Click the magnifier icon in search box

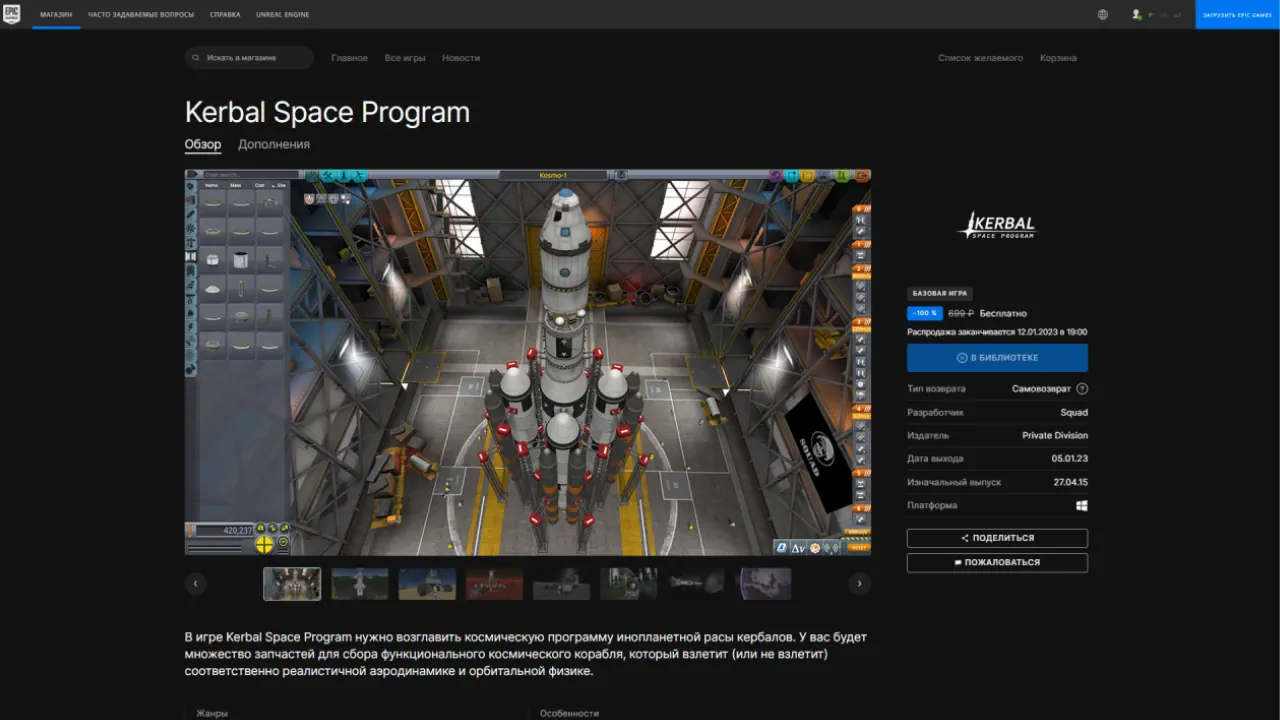pyautogui.click(x=198, y=58)
